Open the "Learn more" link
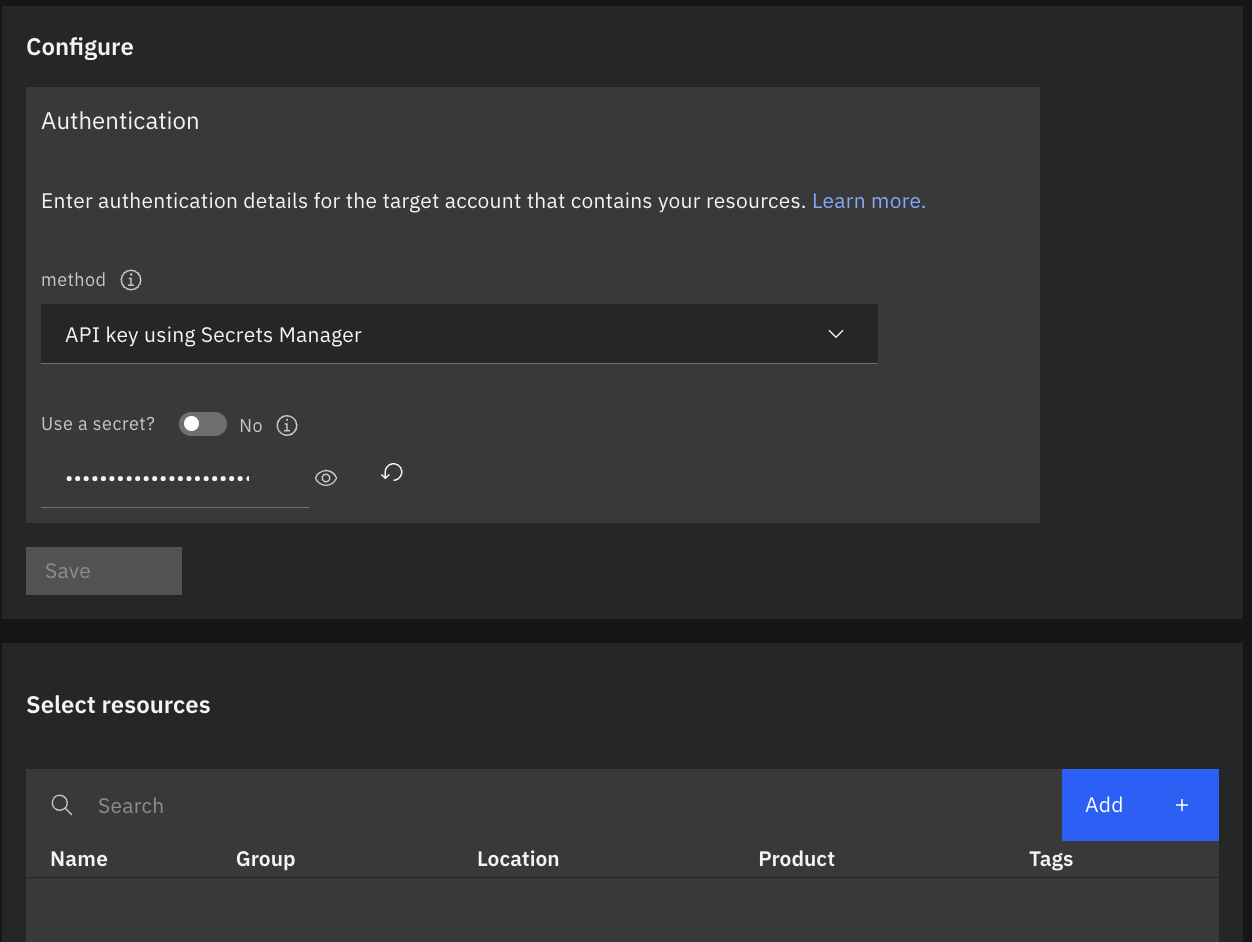This screenshot has height=942, width=1252. pos(866,200)
